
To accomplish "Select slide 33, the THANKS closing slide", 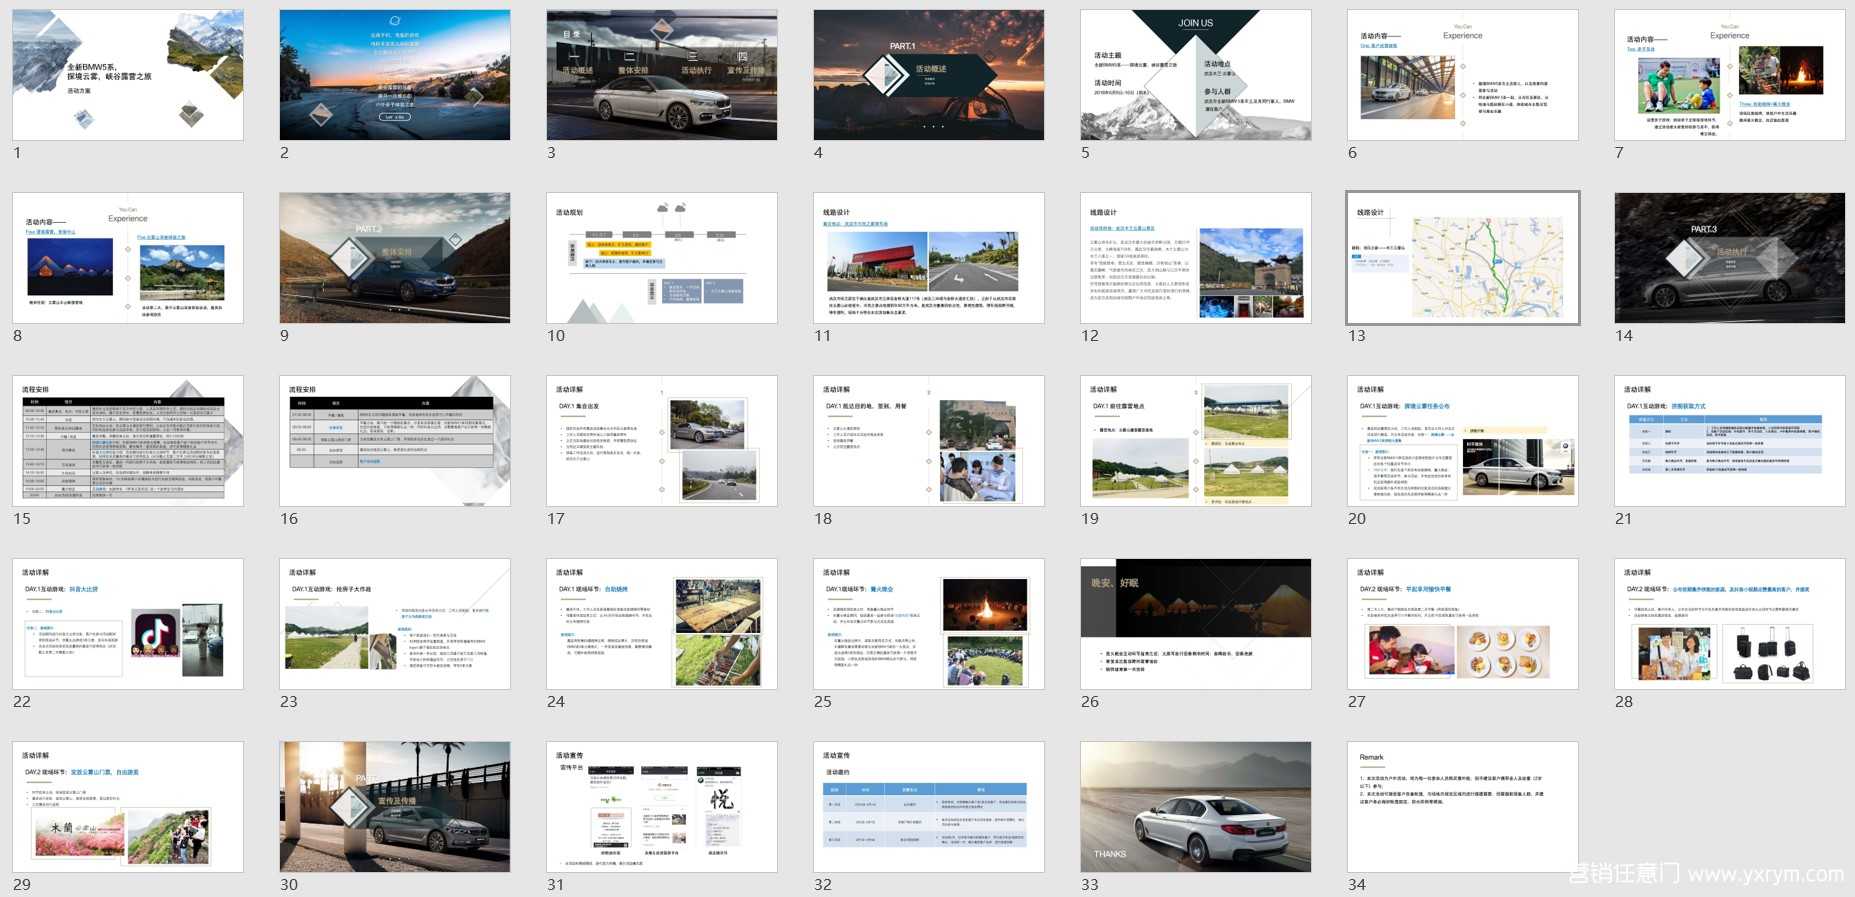I will coord(1196,807).
